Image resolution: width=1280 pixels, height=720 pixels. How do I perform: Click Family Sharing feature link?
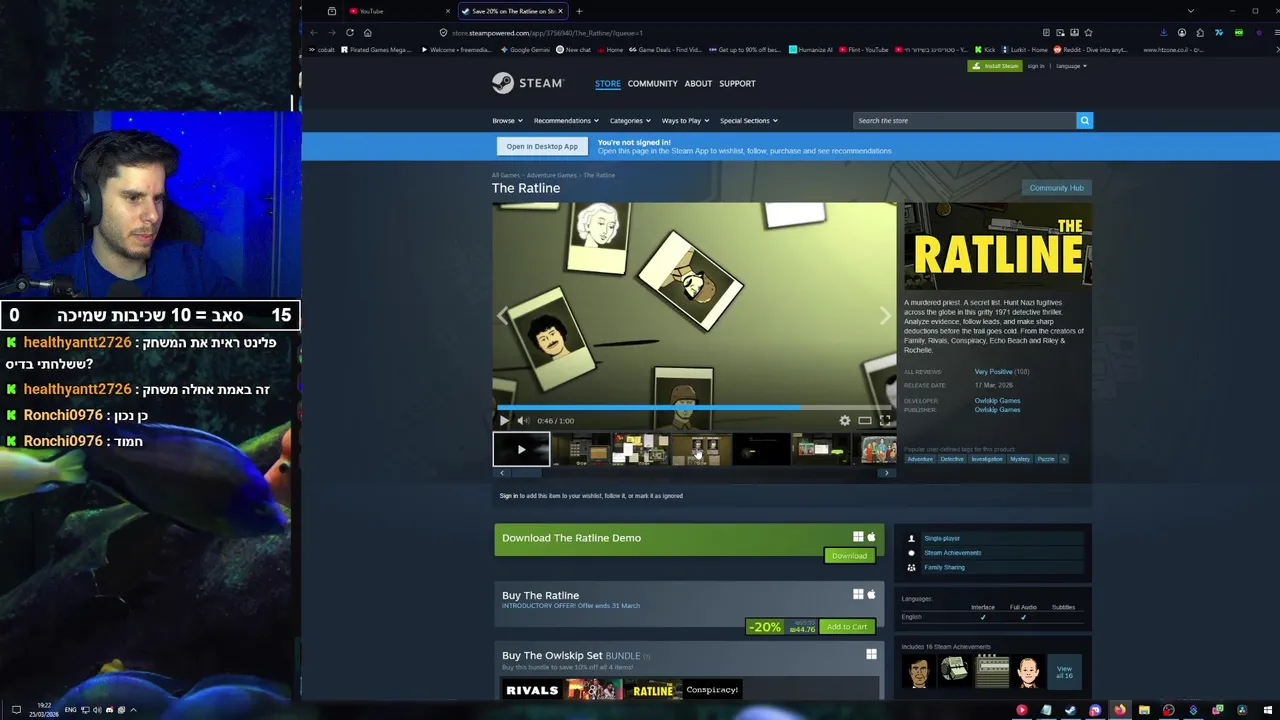tap(944, 568)
